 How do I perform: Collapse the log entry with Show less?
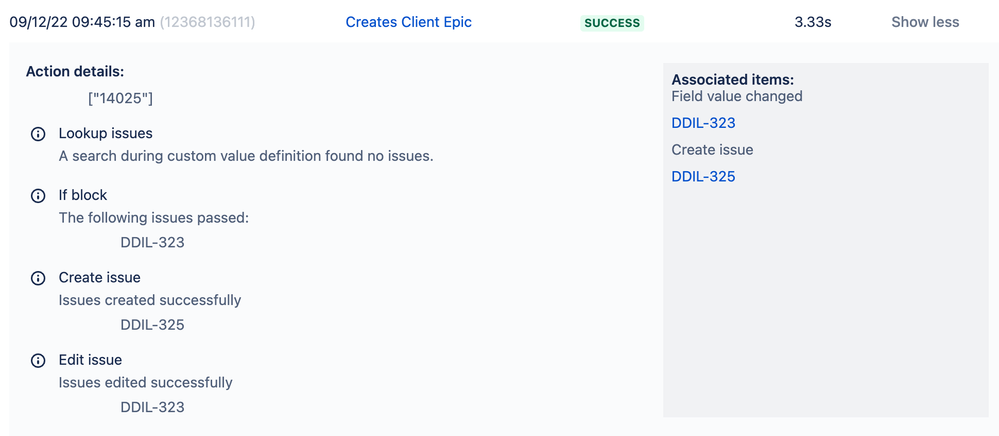924,22
